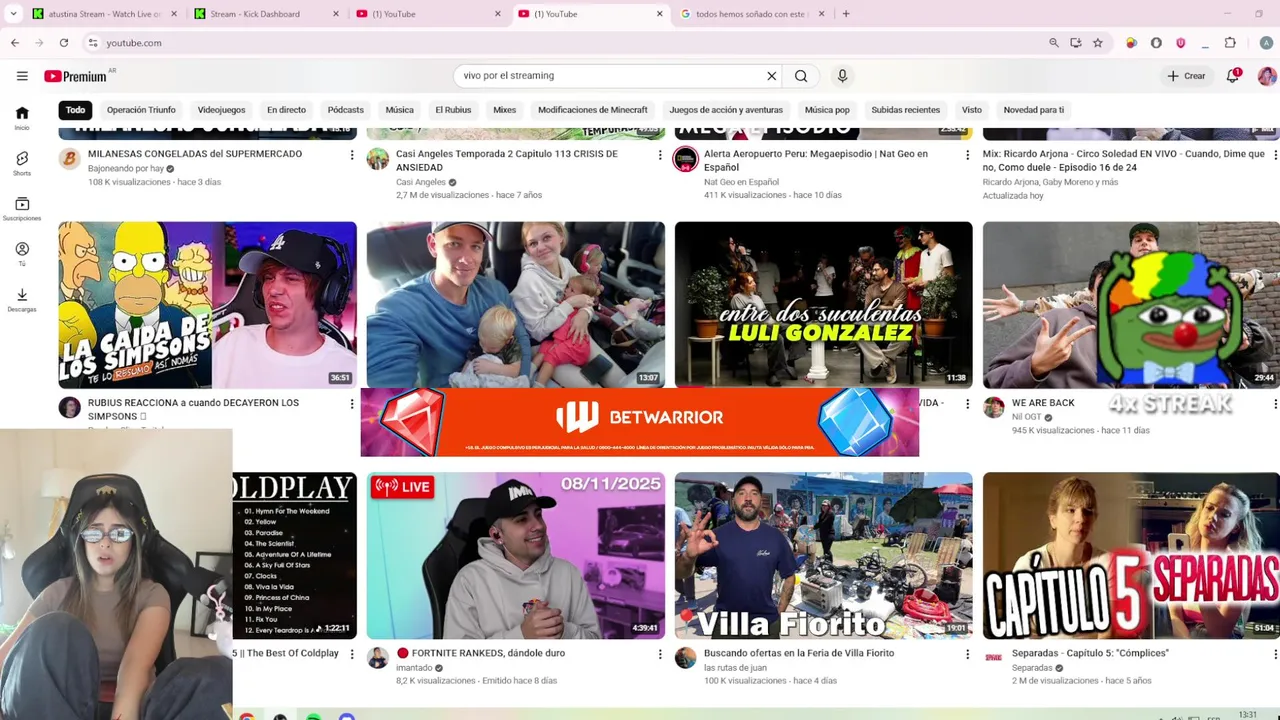Open options for Separadas Capítulo 5 video
Image resolution: width=1280 pixels, height=720 pixels.
click(x=1275, y=654)
